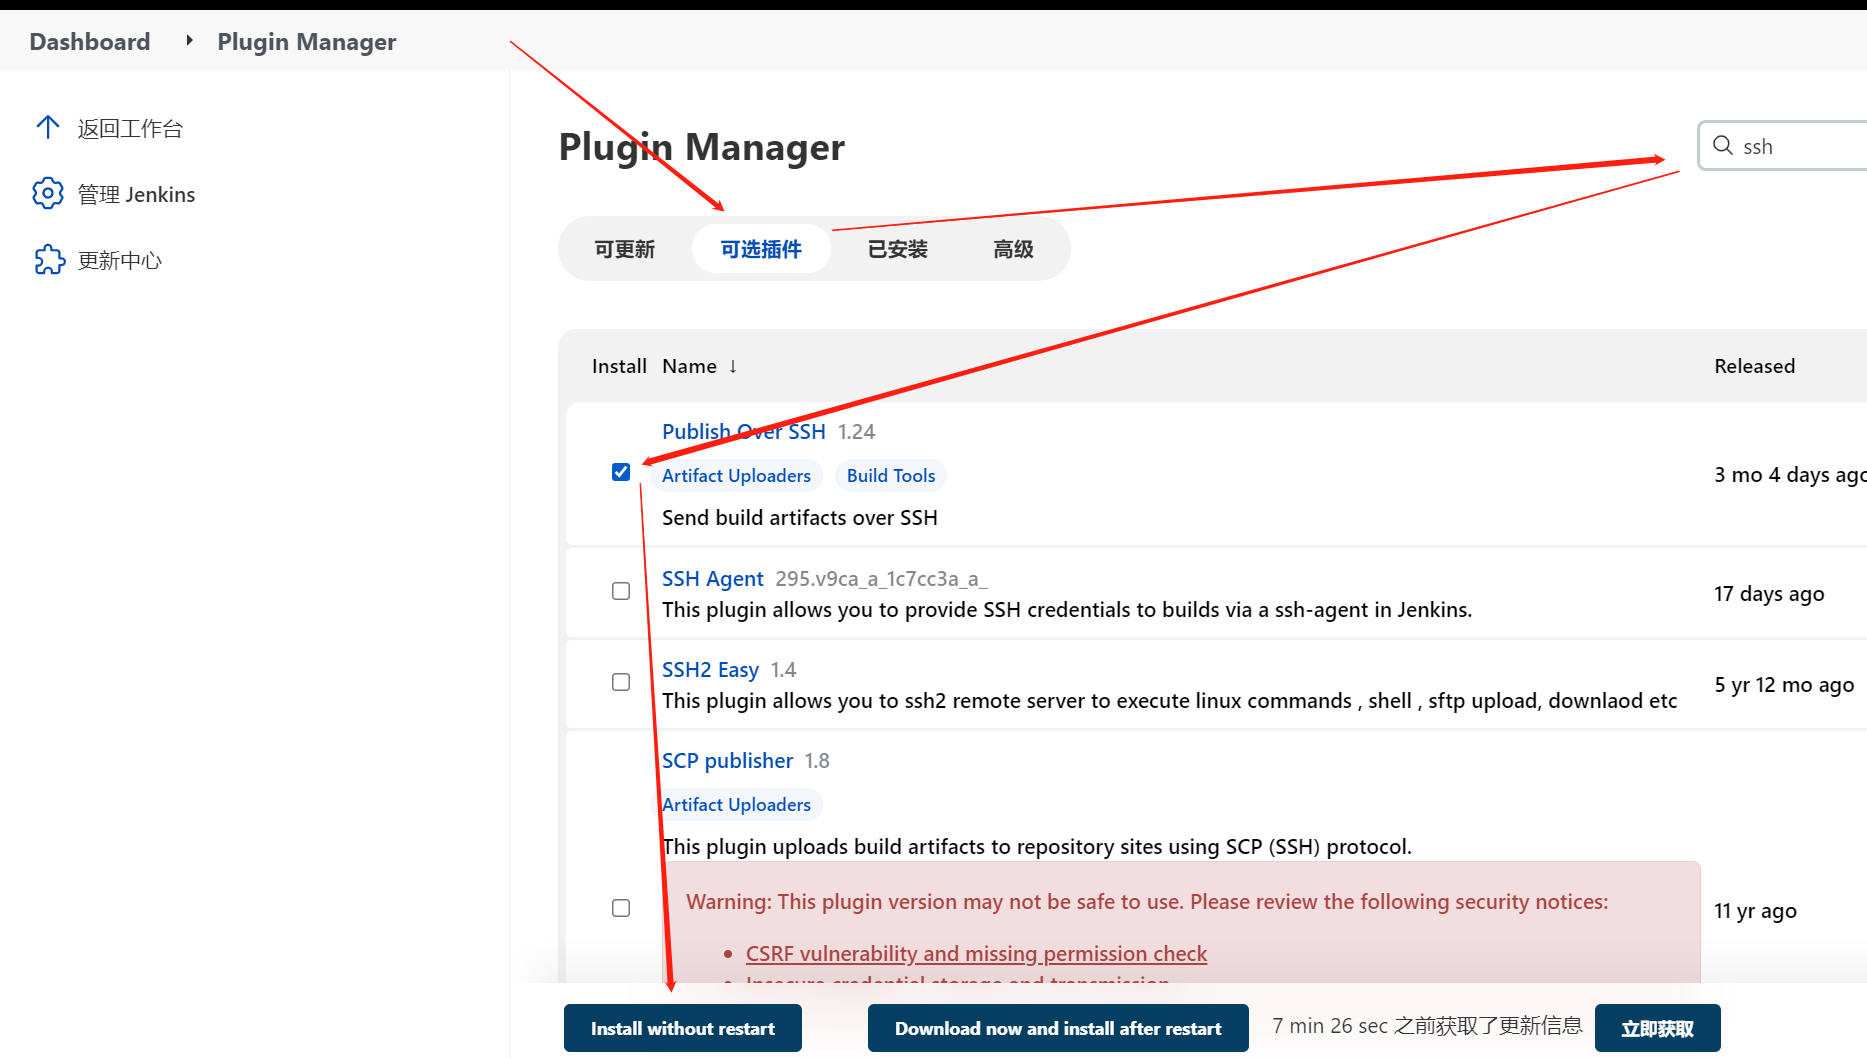Viewport: 1867px width, 1058px height.
Task: Click the text '5 yr 12 mo ago'
Action: pyautogui.click(x=1784, y=684)
